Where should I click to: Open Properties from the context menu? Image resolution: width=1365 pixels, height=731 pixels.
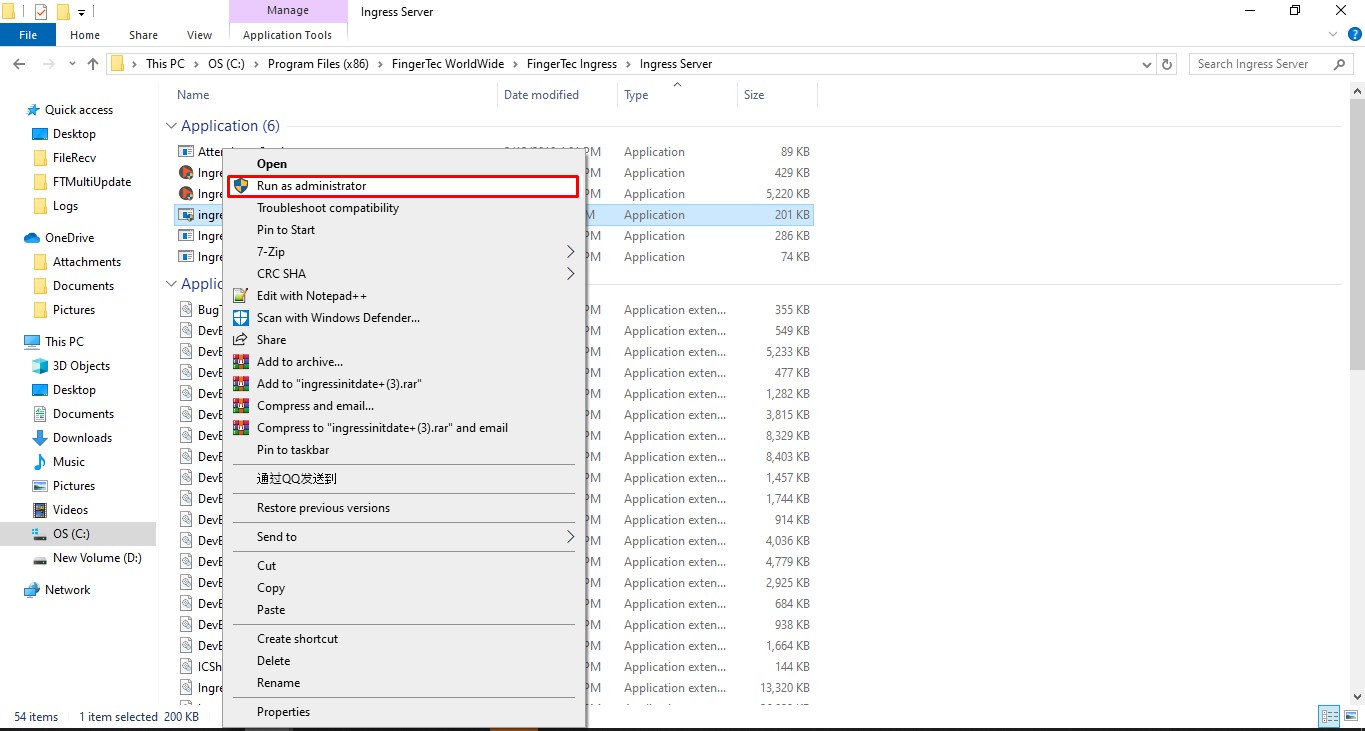pyautogui.click(x=283, y=712)
